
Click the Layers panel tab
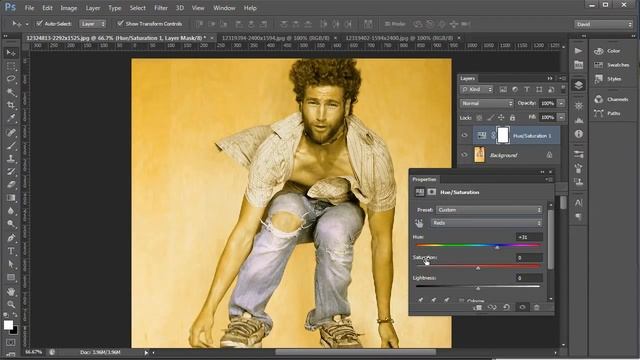467,78
